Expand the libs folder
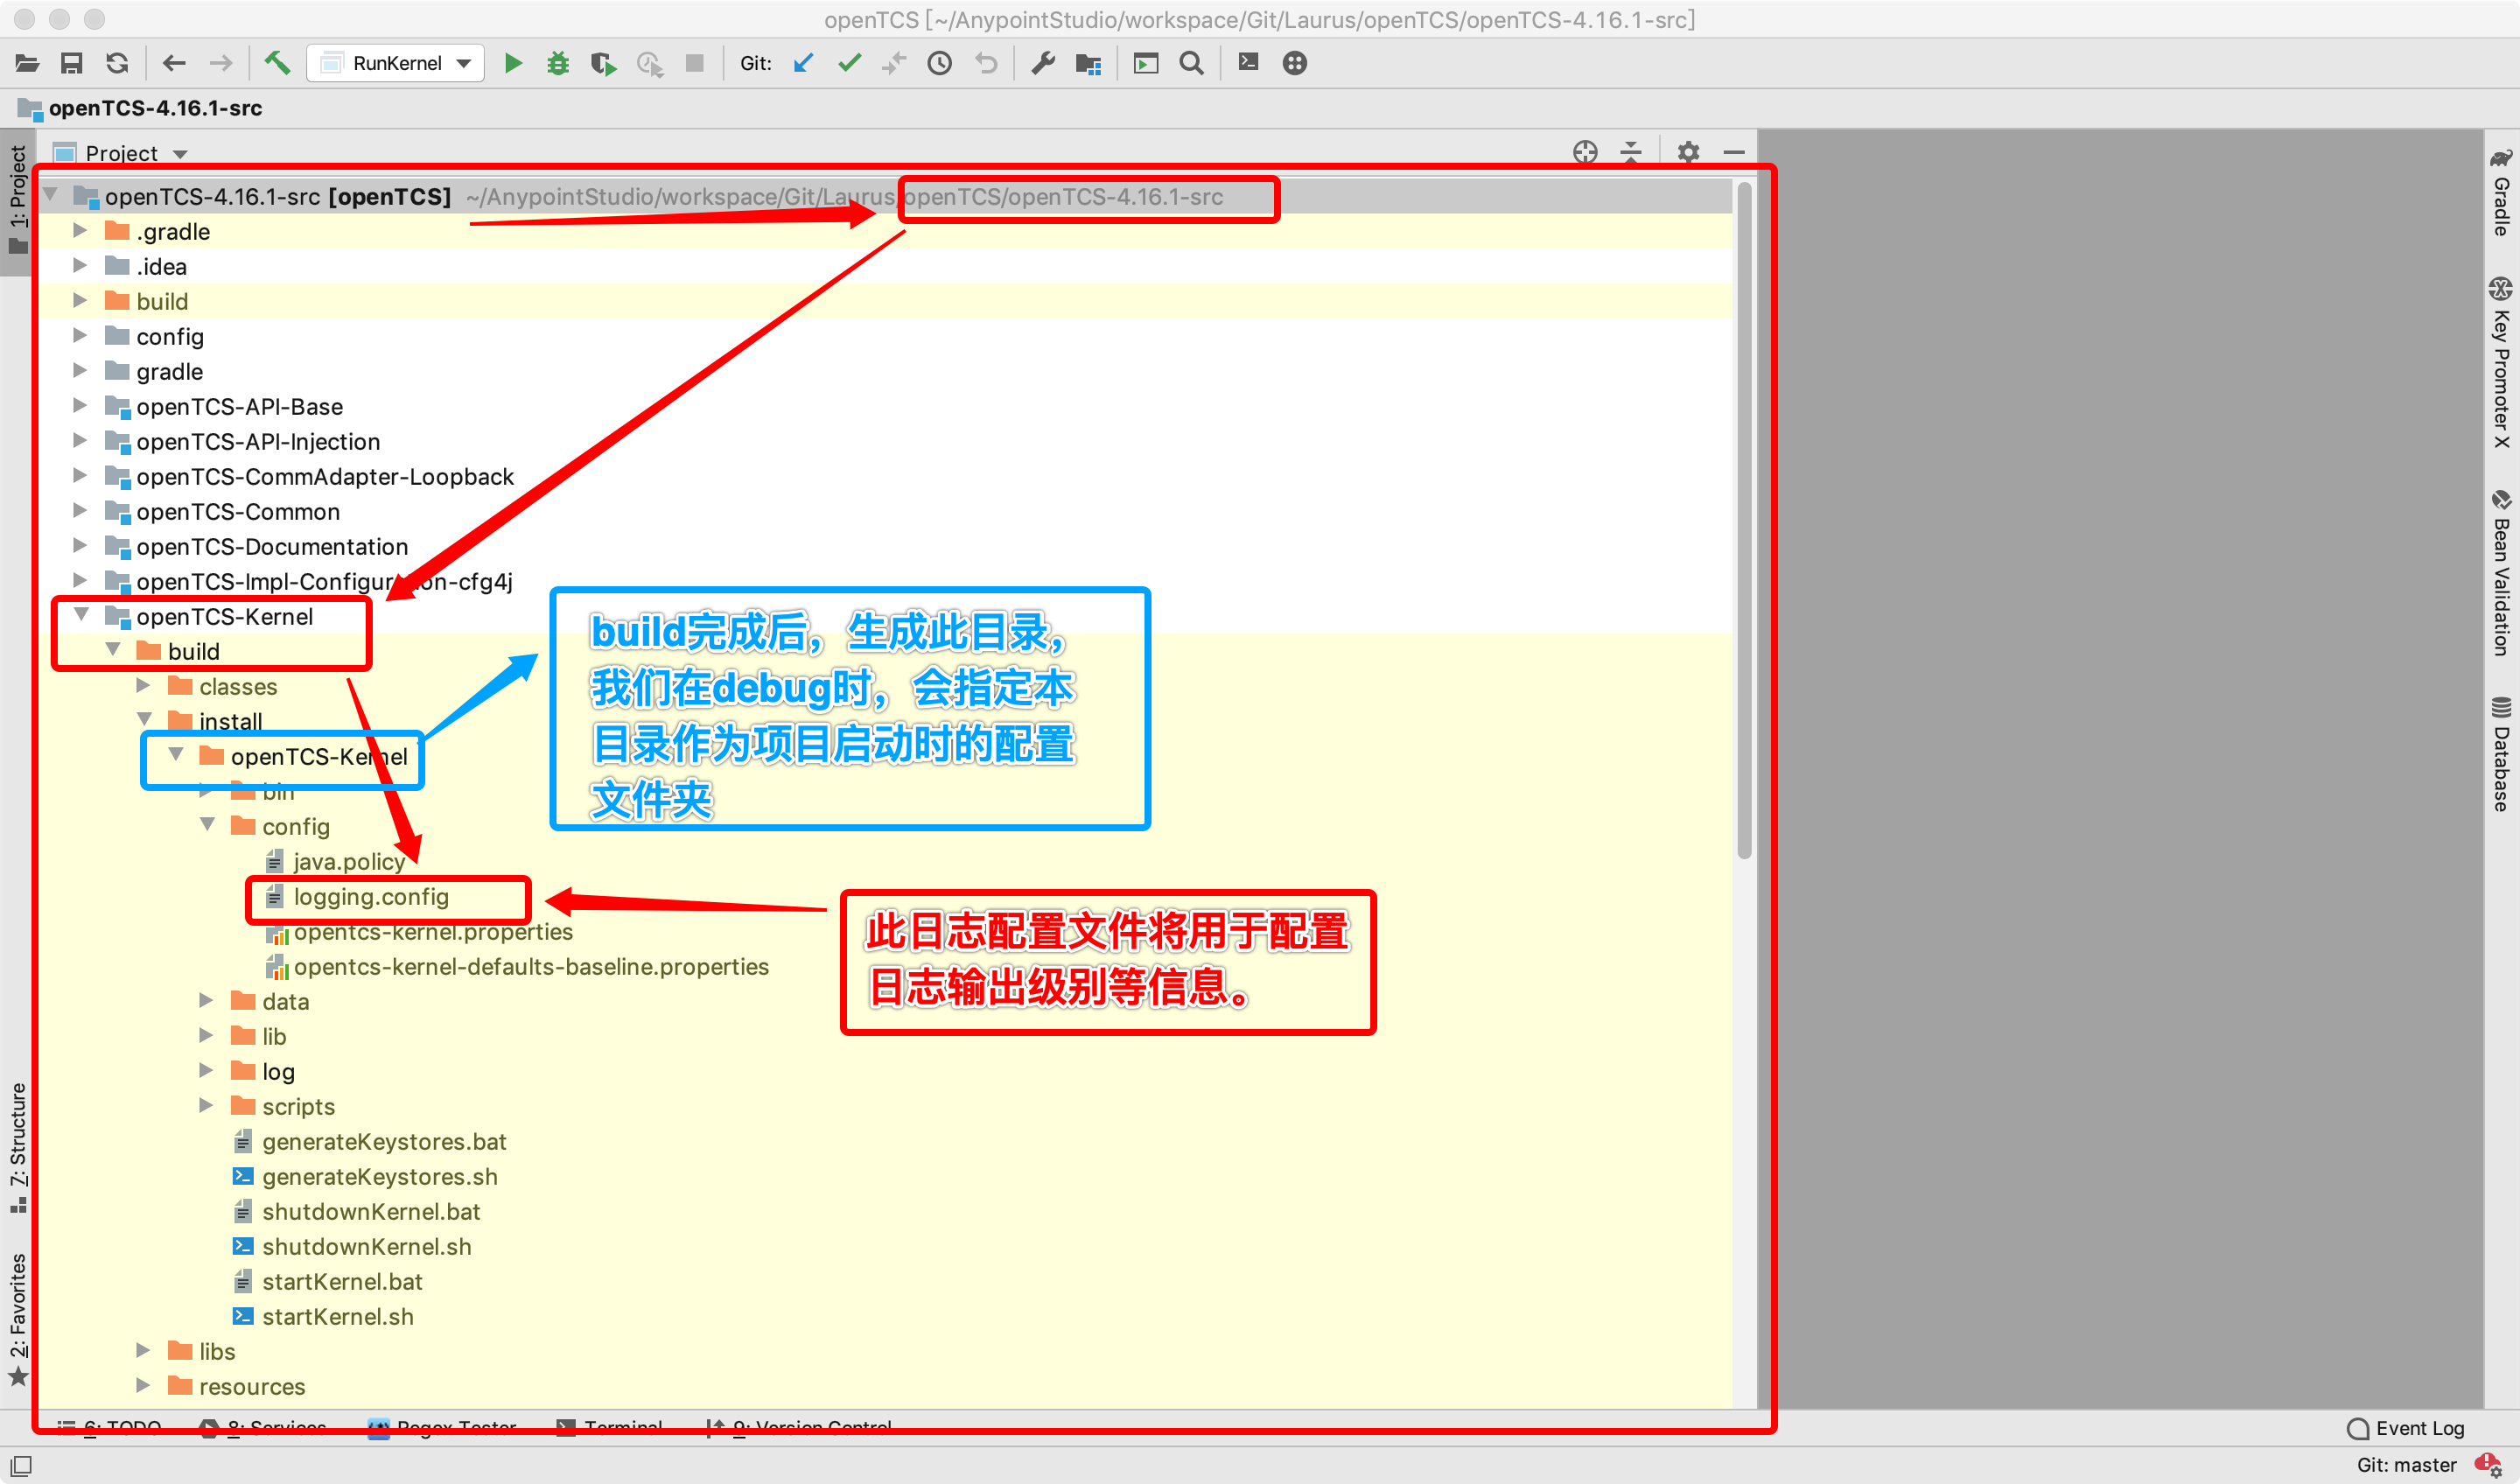The height and width of the screenshot is (1484, 2520). pyautogui.click(x=143, y=1351)
